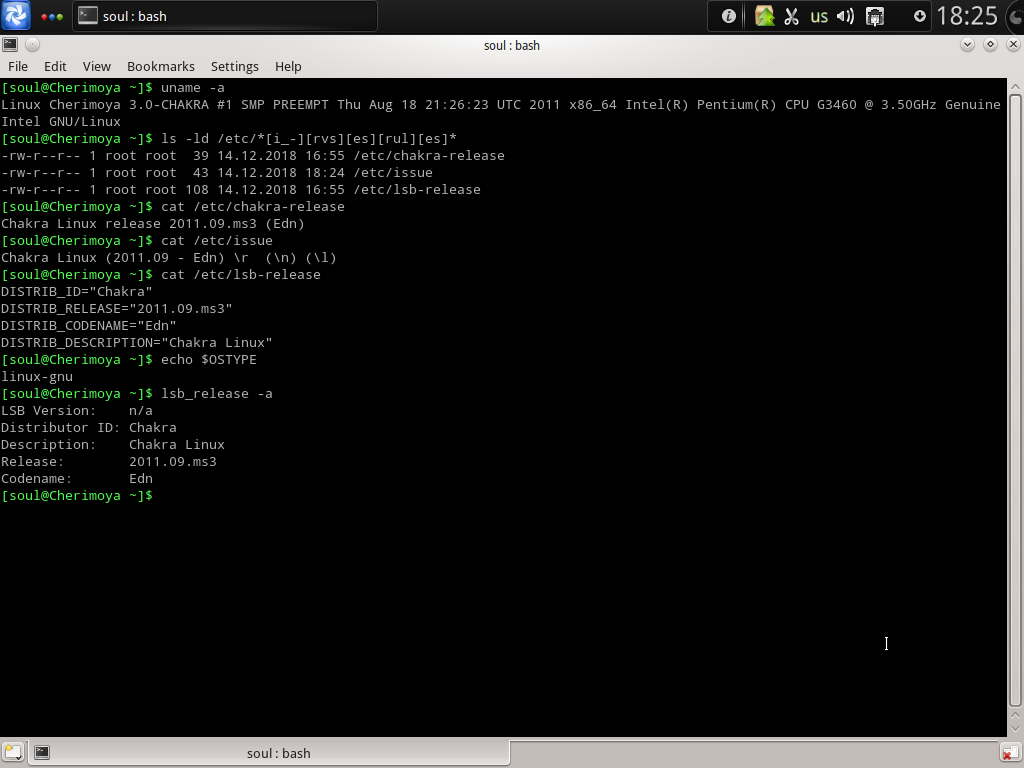
Task: Toggle the window 'on all desktops' pin button
Action: tap(33, 44)
